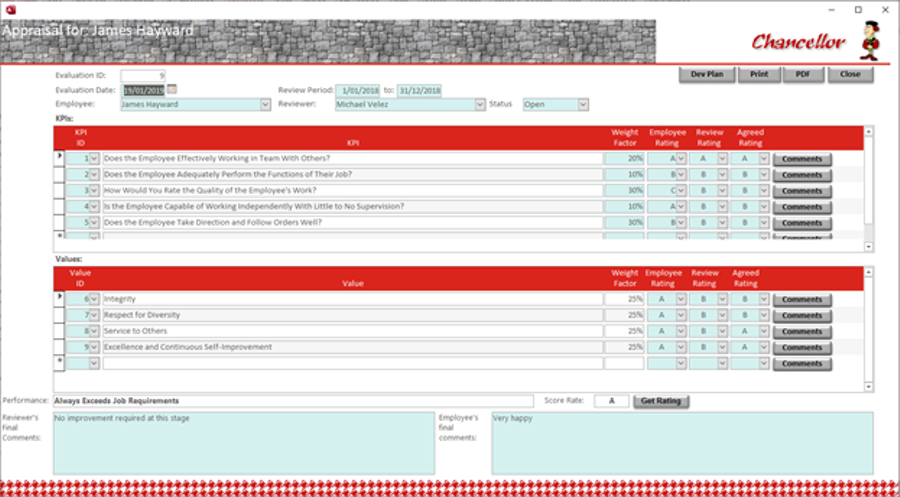The width and height of the screenshot is (900, 497).
Task: Open Employee Rating dropdown for Respect for Diversity
Action: pos(681,315)
